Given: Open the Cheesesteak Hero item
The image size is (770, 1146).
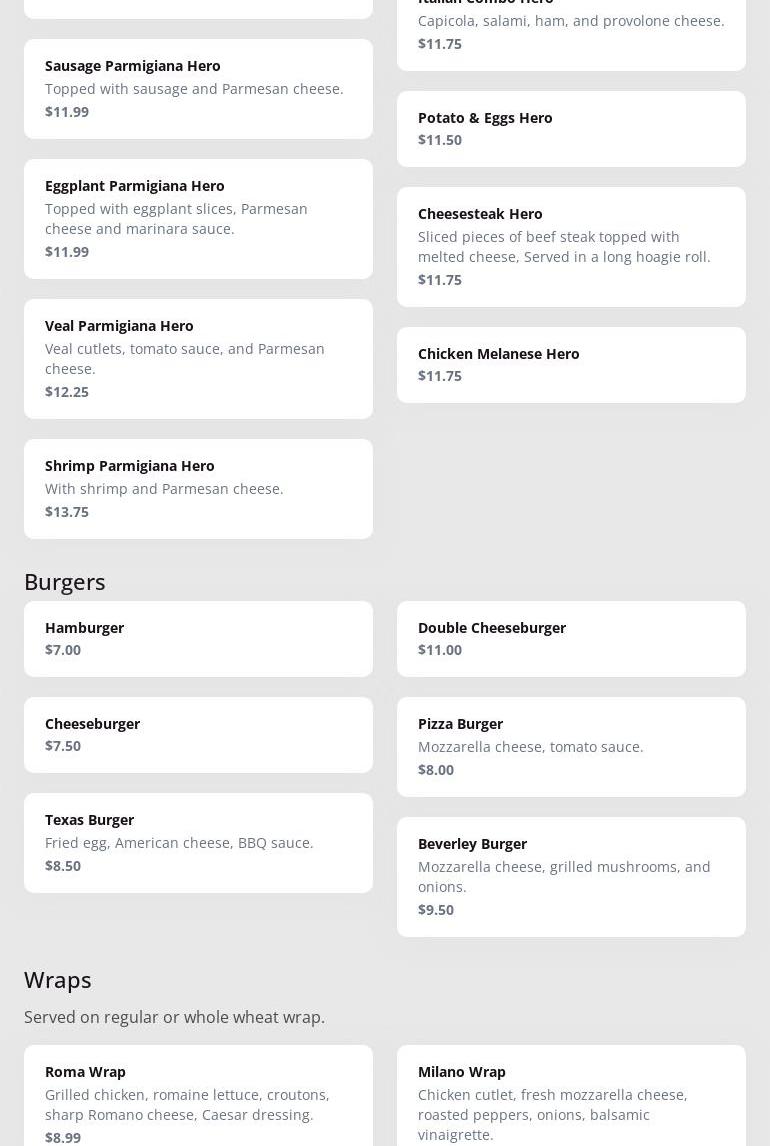Looking at the screenshot, I should click(571, 247).
